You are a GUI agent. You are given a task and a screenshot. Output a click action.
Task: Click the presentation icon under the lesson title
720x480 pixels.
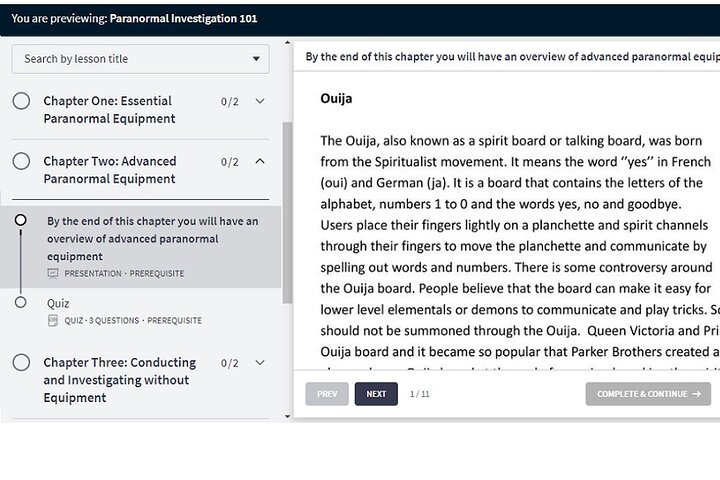pos(53,274)
